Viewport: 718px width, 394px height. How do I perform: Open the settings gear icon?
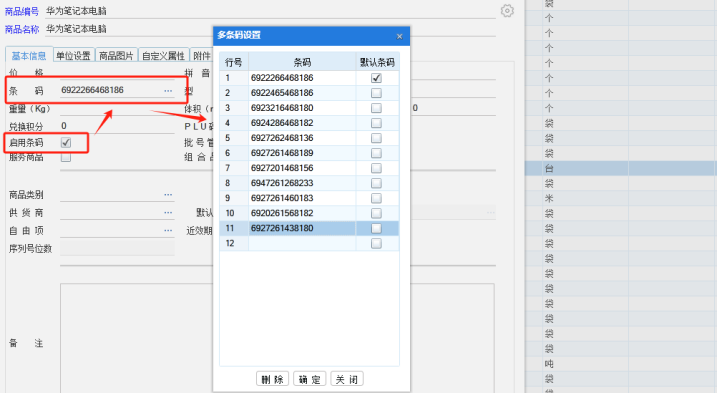507,11
